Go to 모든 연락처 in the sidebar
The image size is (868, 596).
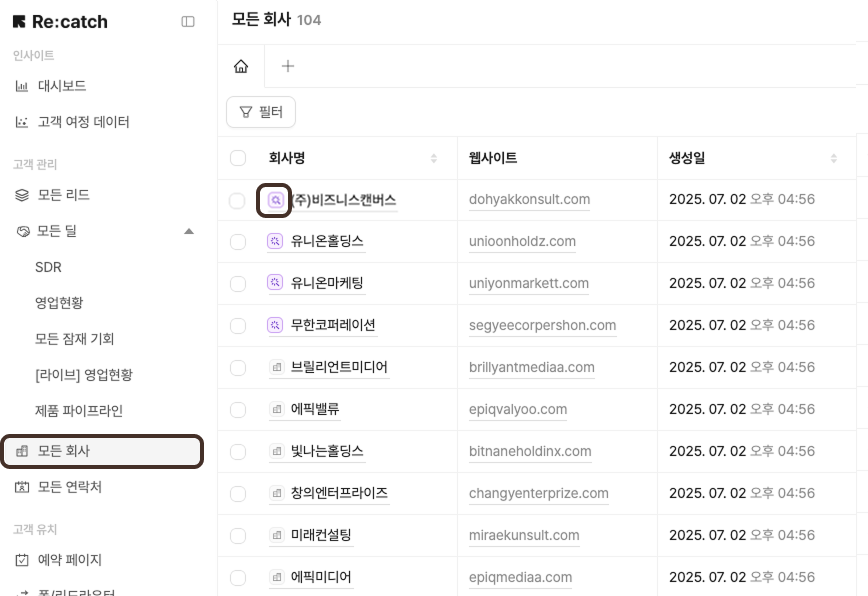pos(69,487)
